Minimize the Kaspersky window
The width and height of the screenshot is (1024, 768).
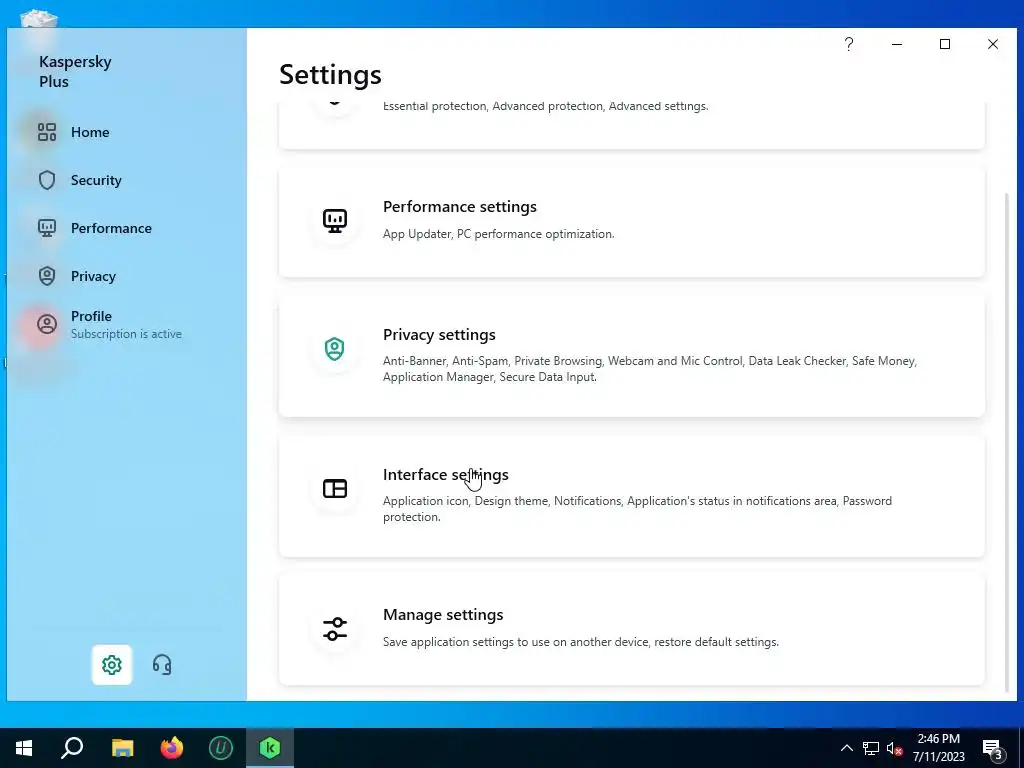897,44
